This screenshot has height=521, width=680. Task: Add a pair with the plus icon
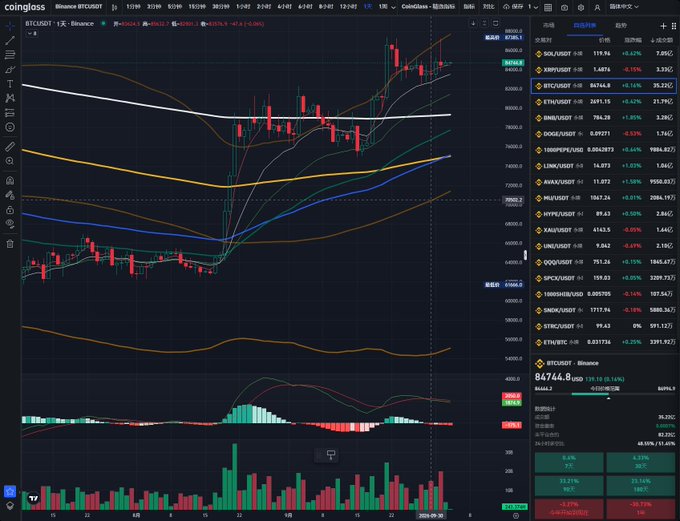[663, 26]
